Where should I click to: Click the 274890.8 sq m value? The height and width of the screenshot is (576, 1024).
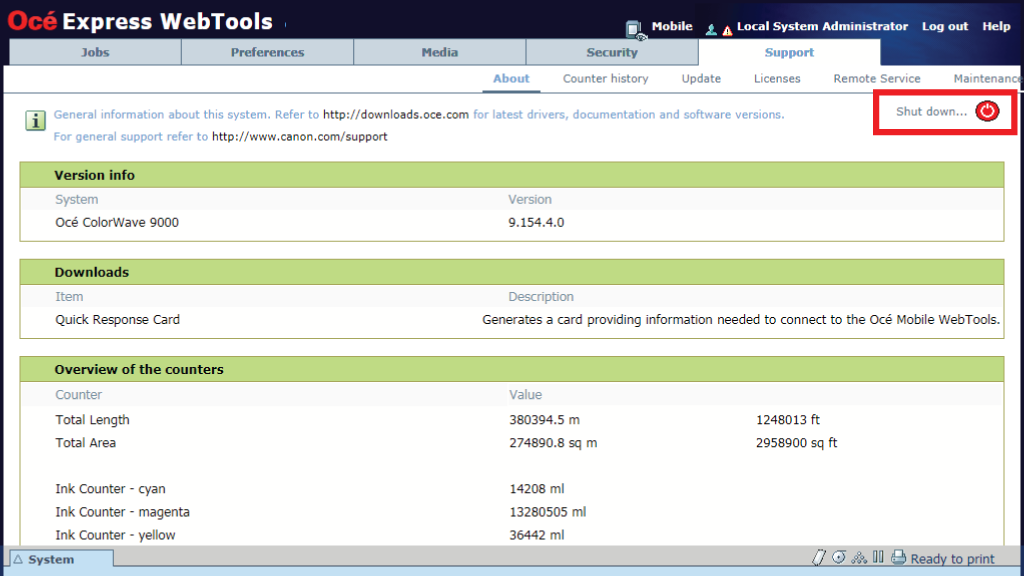pos(553,443)
